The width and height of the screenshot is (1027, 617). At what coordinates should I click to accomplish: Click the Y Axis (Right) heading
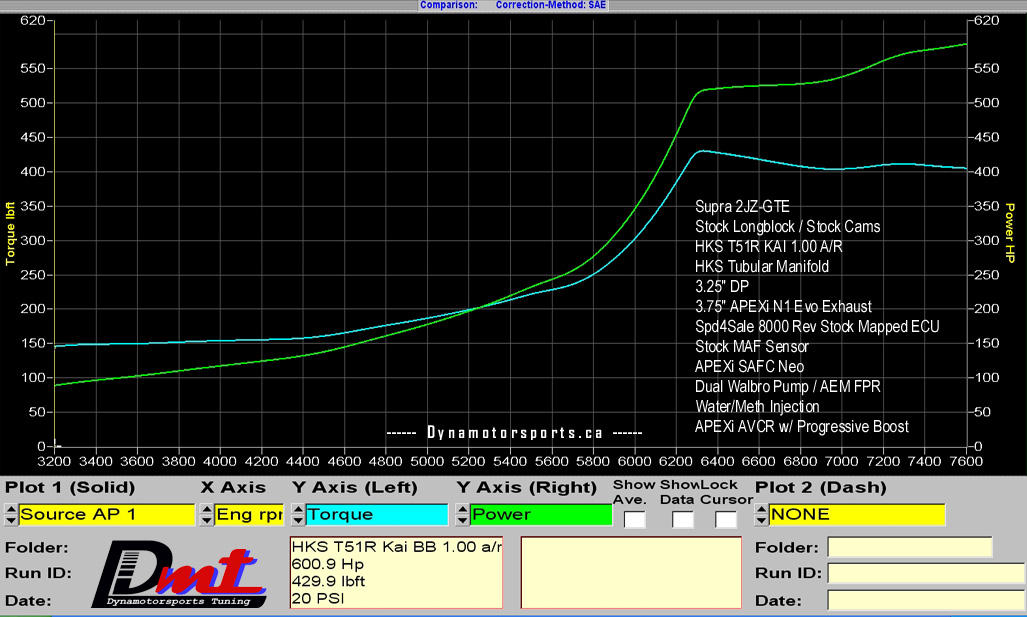(527, 488)
